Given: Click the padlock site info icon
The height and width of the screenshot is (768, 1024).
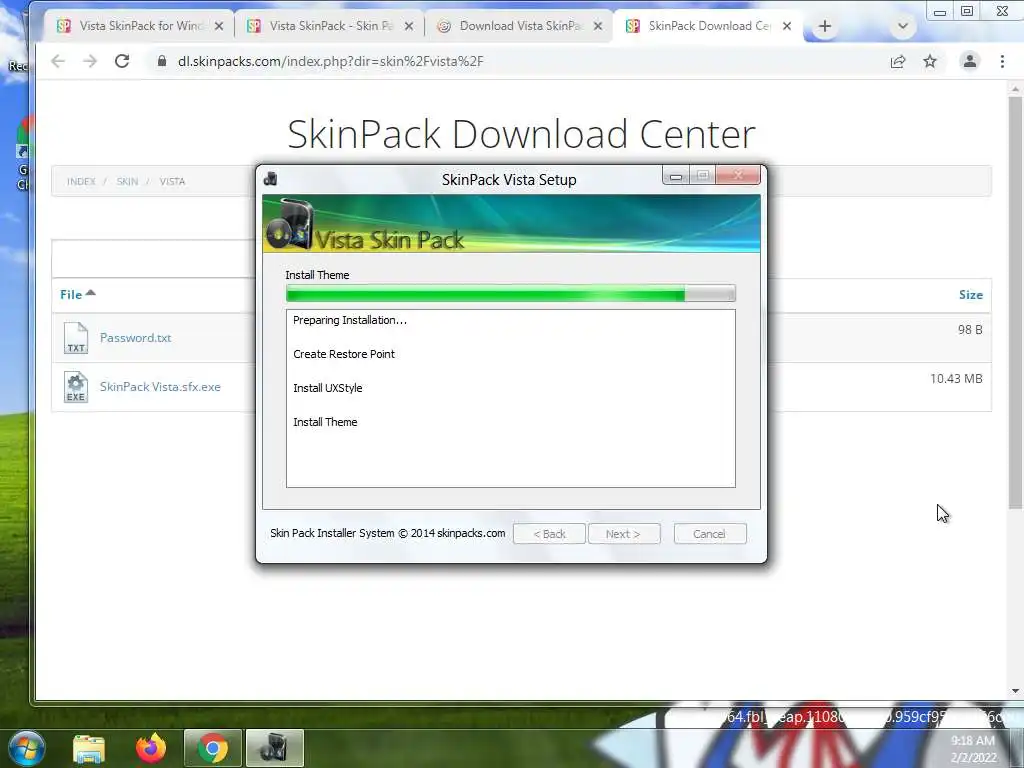Looking at the screenshot, I should [x=161, y=61].
